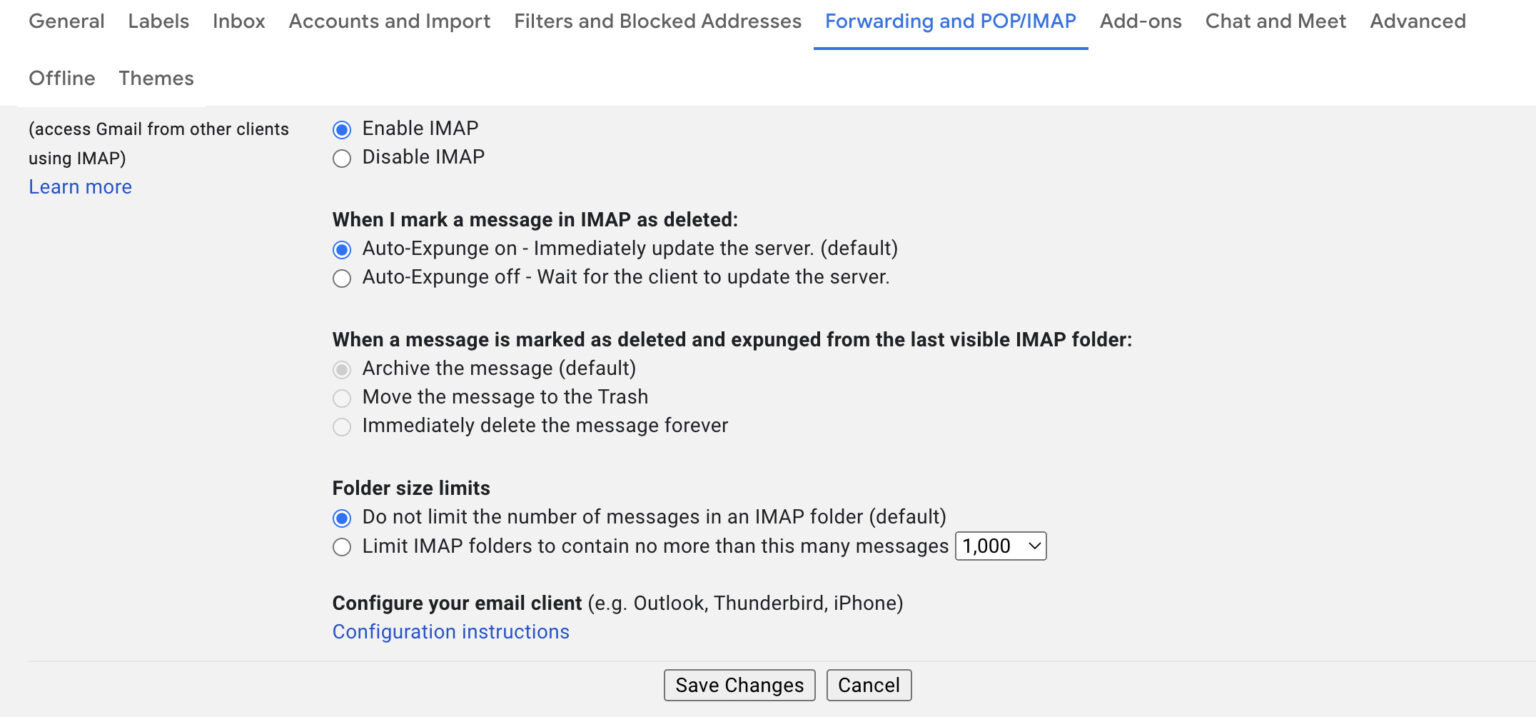1536x717 pixels.
Task: Select Do not limit messages option
Action: click(x=342, y=518)
